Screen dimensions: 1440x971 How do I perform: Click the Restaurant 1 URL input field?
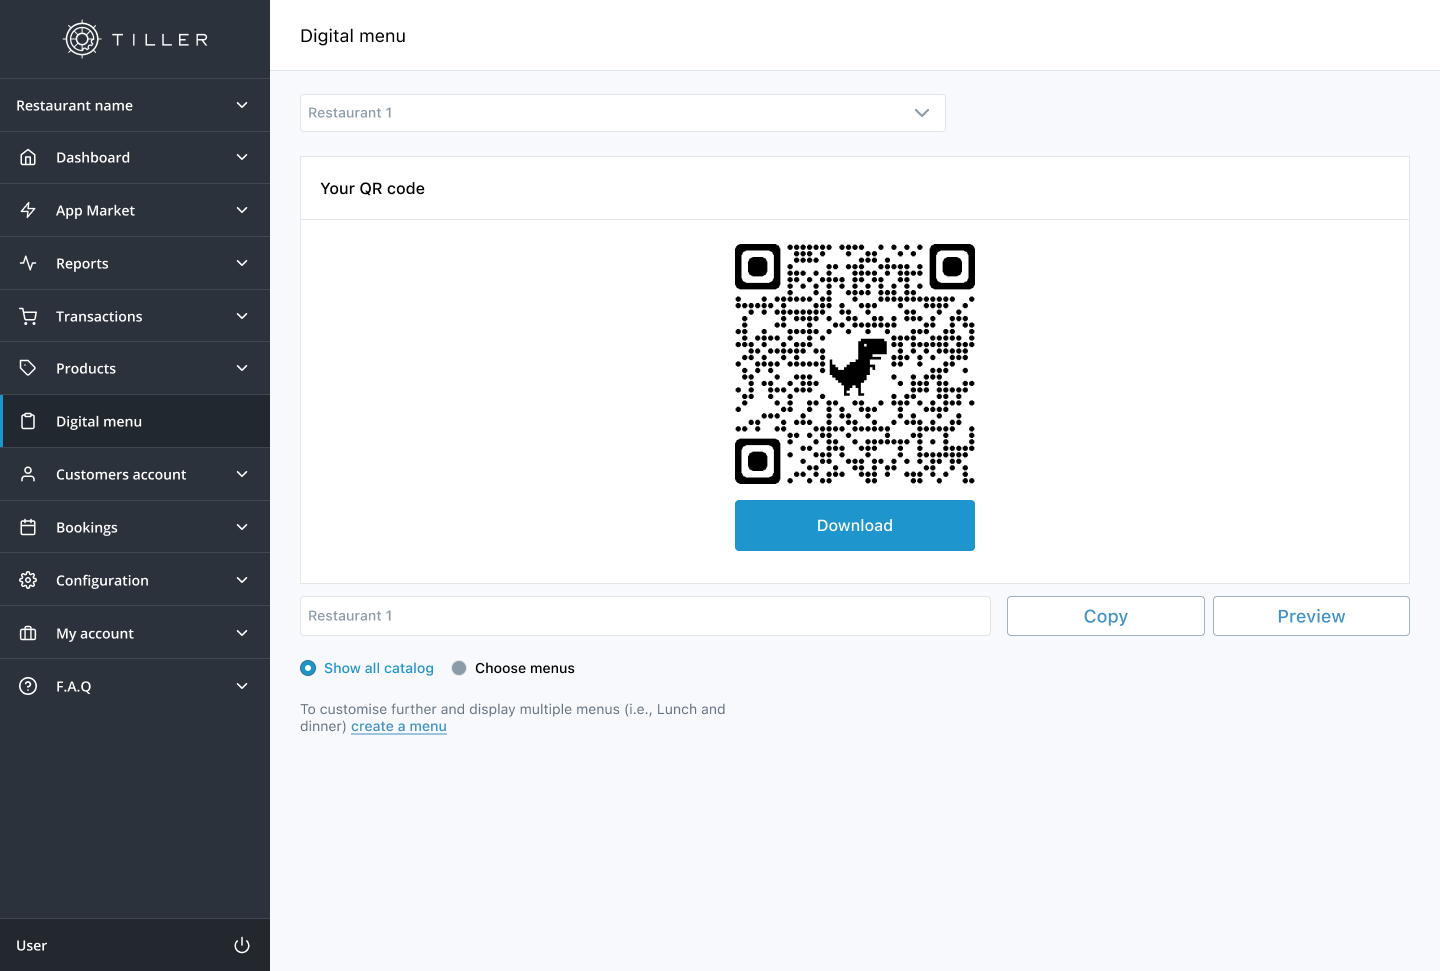[x=645, y=616]
